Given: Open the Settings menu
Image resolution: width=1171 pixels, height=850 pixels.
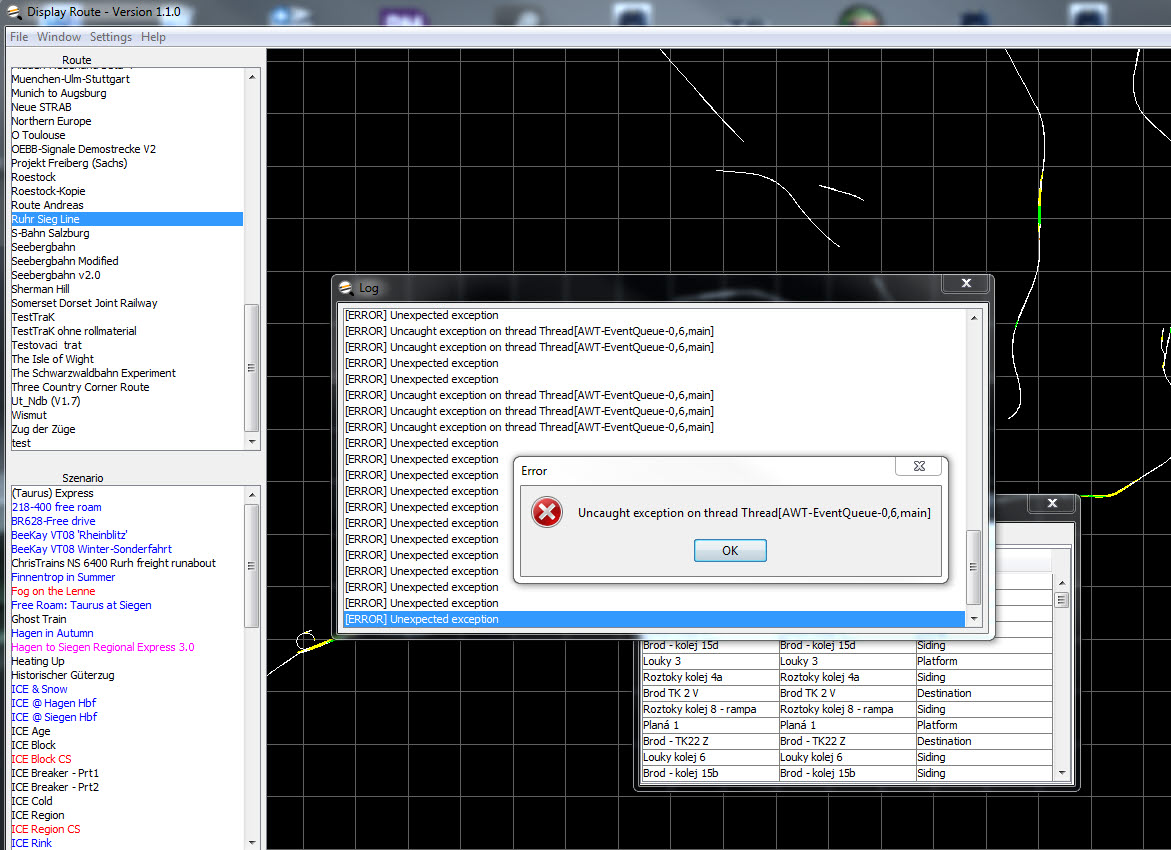Looking at the screenshot, I should pyautogui.click(x=110, y=37).
